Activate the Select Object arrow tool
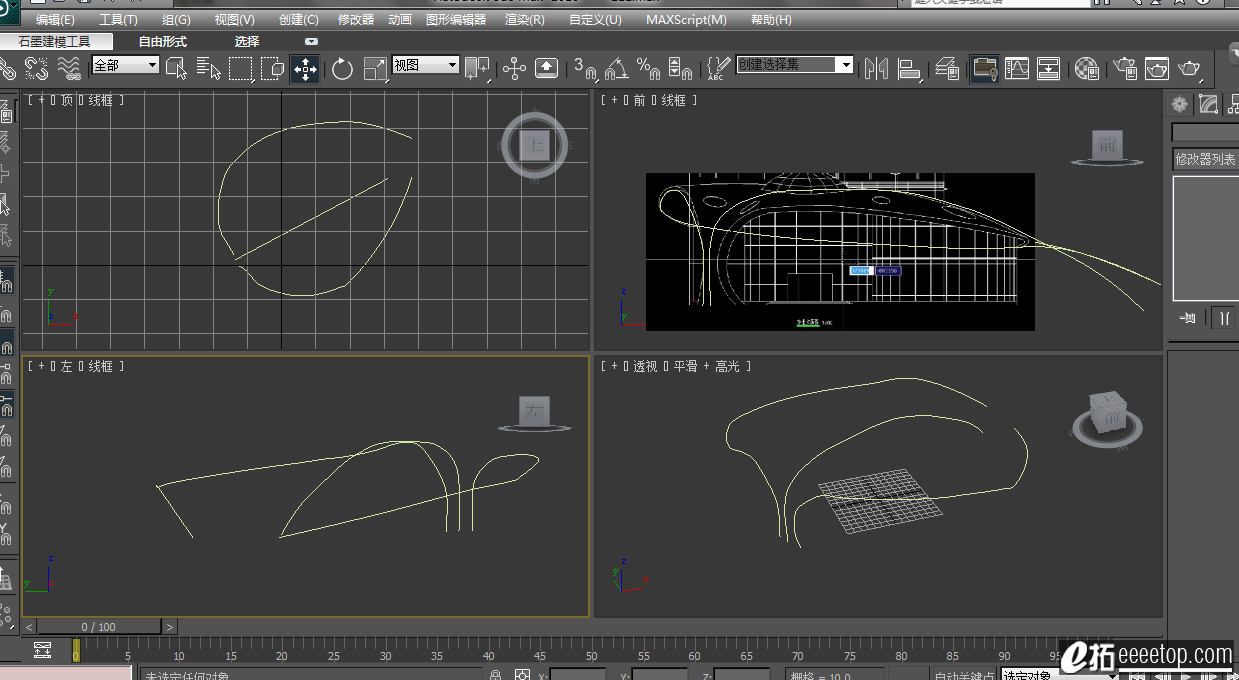The image size is (1239, 680). tap(176, 68)
